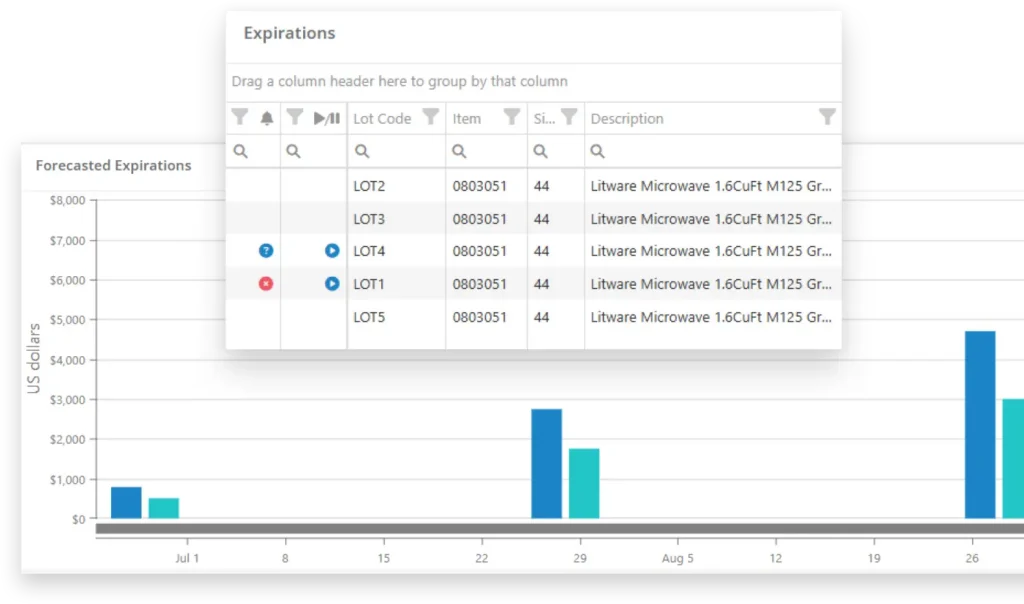
Task: Click the Litware Microwave description in the LOT5 row
Action: coord(711,317)
